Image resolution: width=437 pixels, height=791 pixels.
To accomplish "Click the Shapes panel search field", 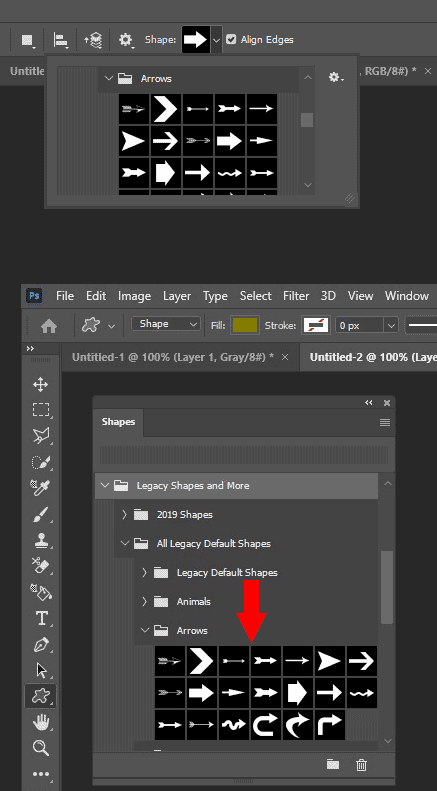I will 244,455.
